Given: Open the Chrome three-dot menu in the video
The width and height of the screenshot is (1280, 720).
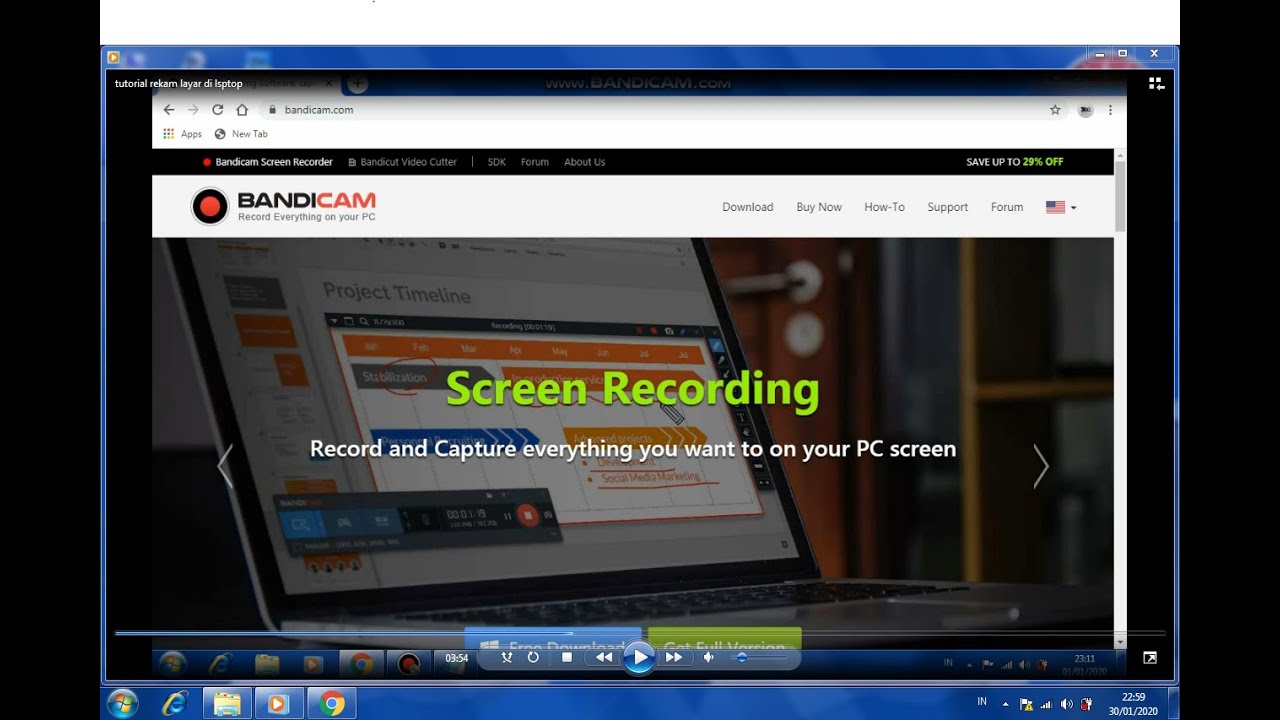Looking at the screenshot, I should click(x=1110, y=110).
